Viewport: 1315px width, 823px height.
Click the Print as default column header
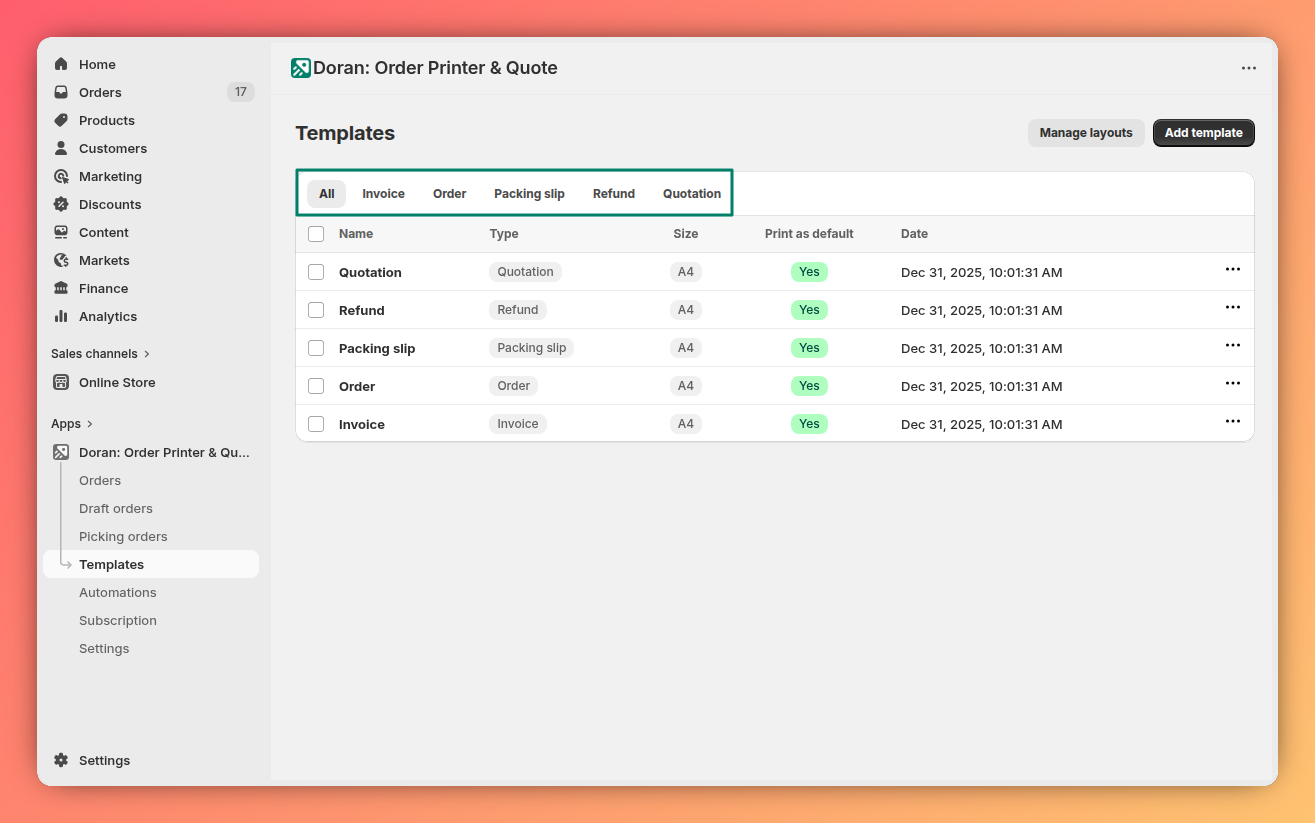point(809,234)
